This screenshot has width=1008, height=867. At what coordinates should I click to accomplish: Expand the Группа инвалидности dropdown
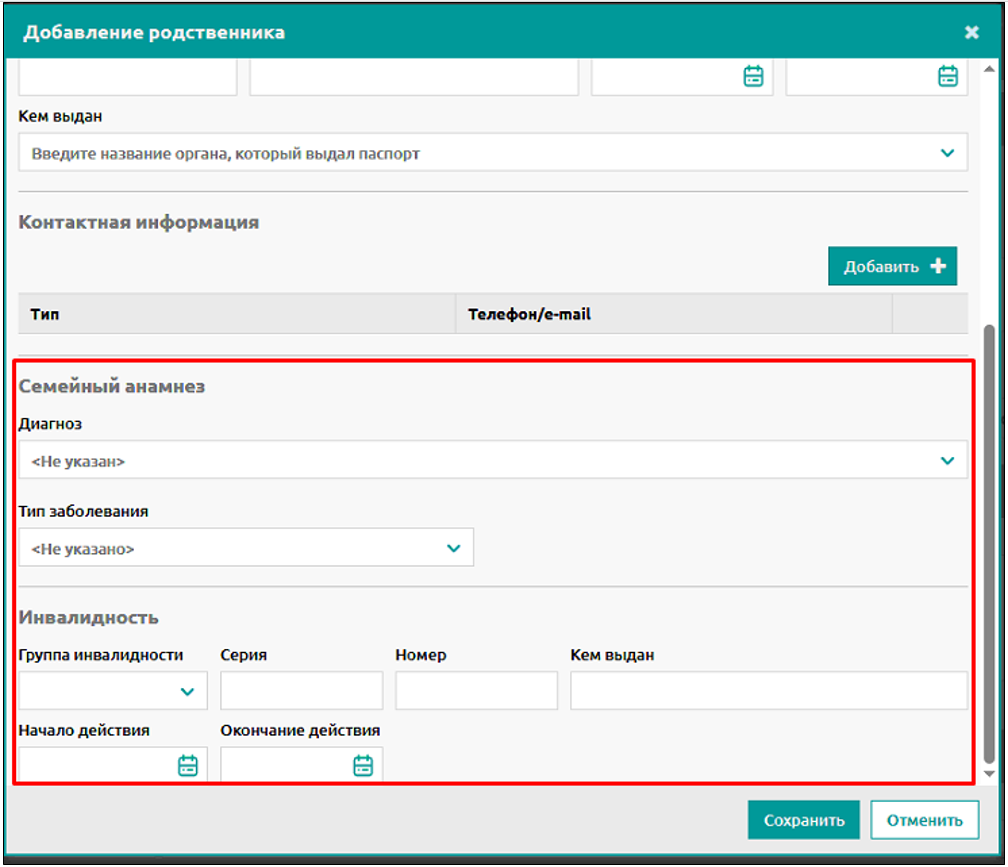pyautogui.click(x=187, y=691)
